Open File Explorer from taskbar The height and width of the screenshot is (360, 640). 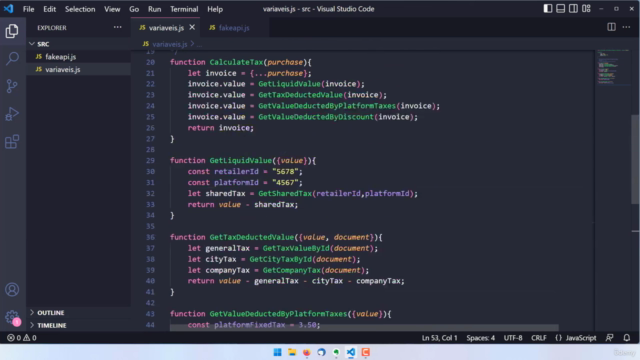click(292, 352)
